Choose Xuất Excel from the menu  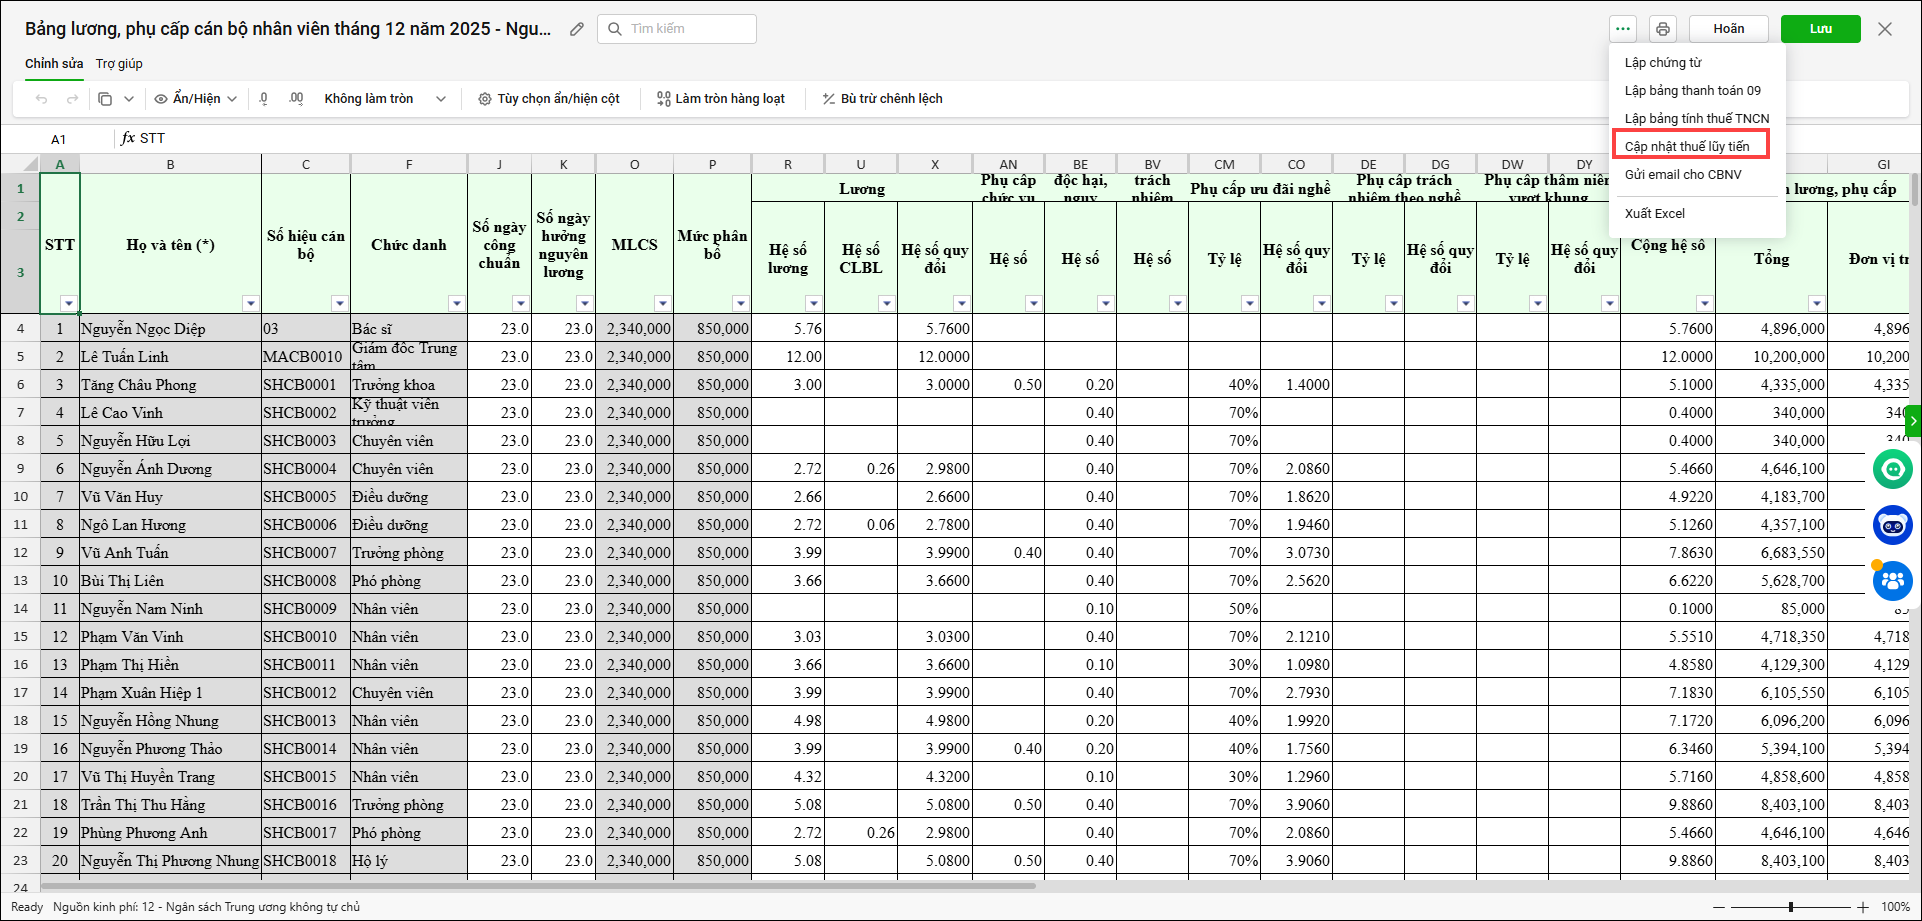click(x=1654, y=213)
